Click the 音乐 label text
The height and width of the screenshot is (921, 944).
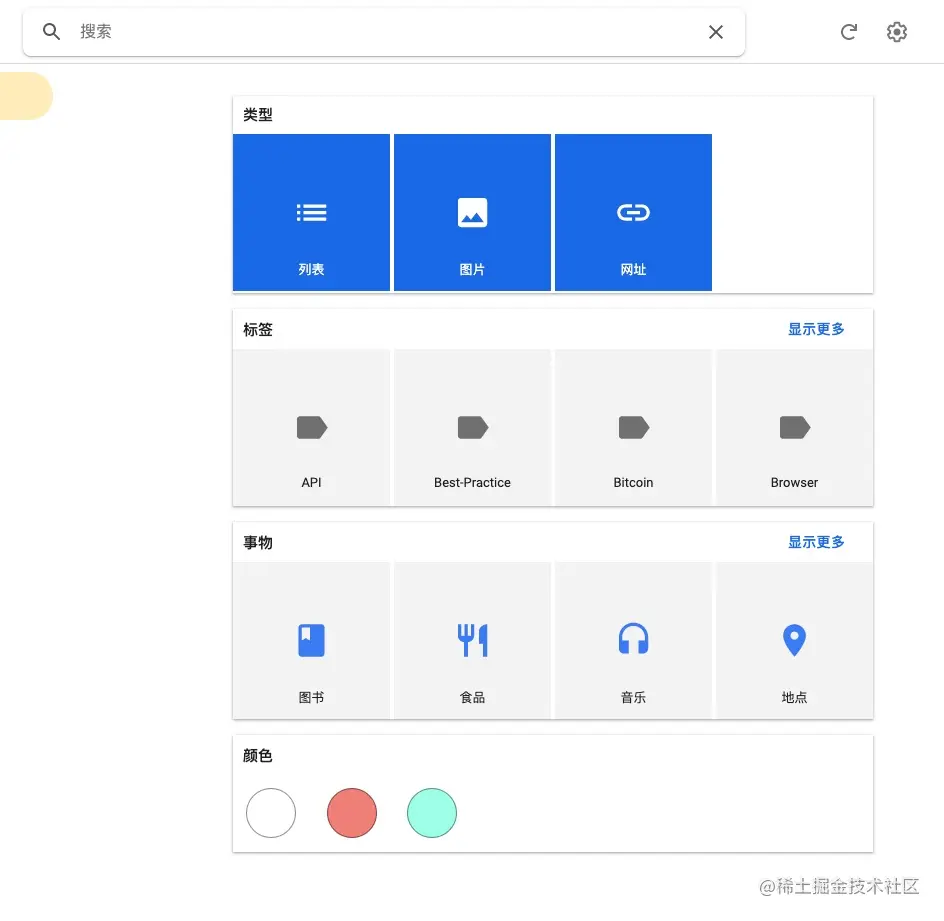coord(633,697)
